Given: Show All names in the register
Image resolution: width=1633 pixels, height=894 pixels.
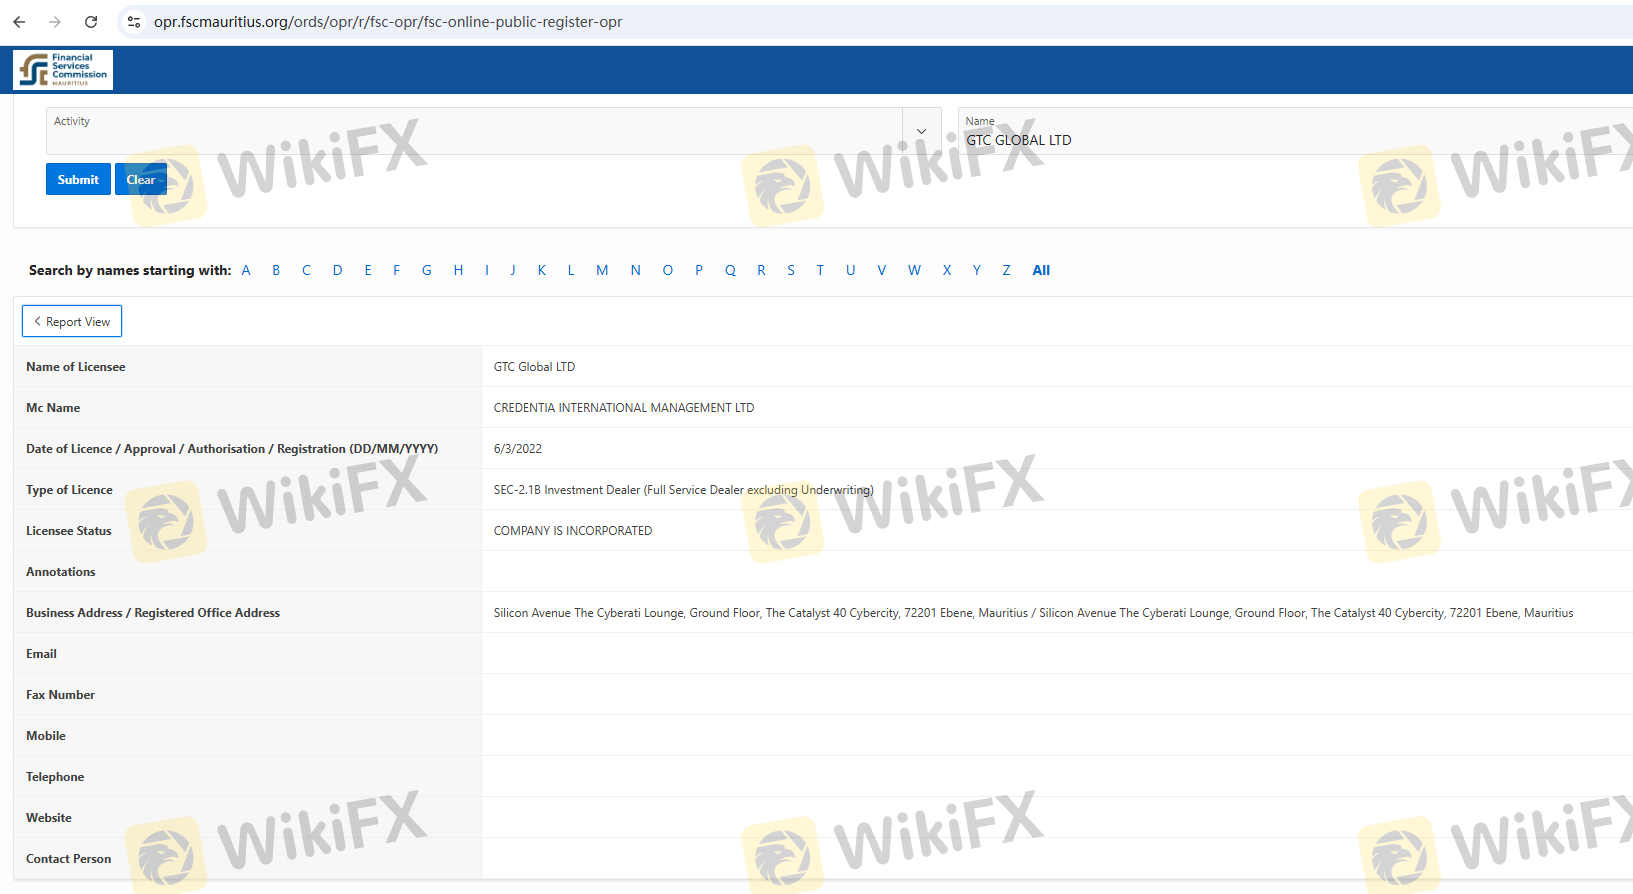Looking at the screenshot, I should (x=1041, y=270).
